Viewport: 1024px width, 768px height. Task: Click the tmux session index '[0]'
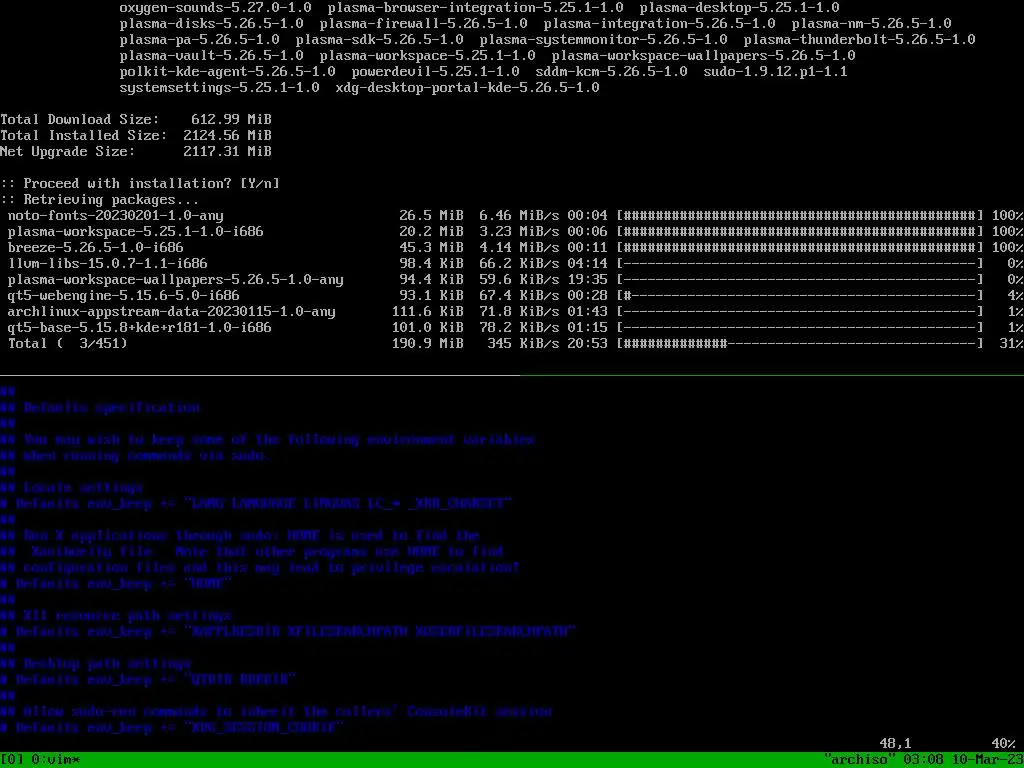(12, 760)
